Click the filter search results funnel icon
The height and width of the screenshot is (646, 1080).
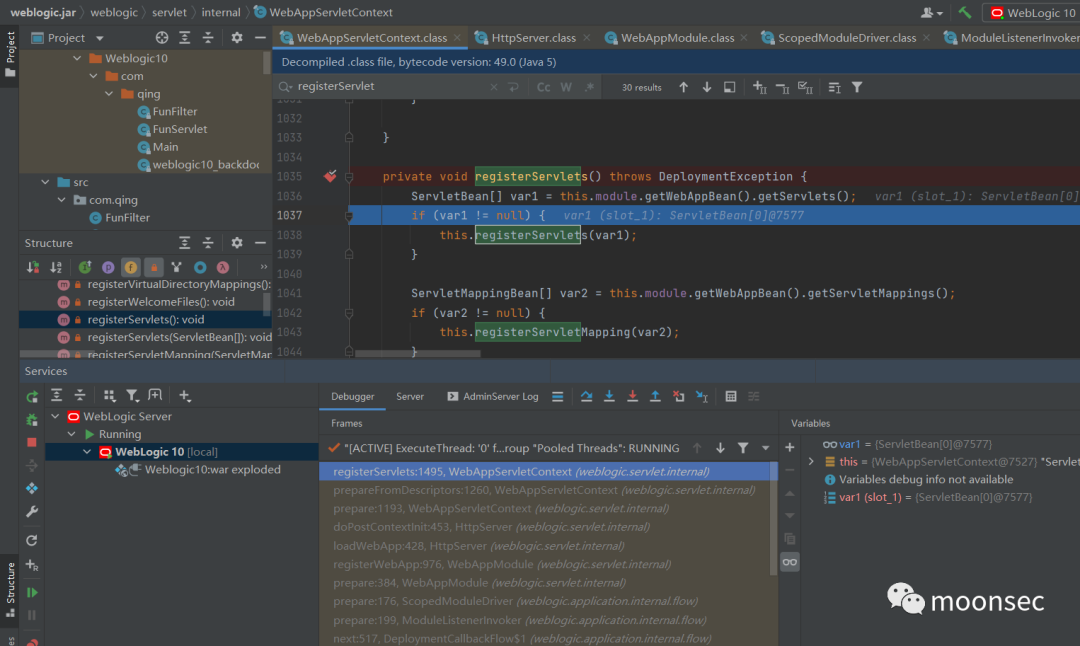coord(857,87)
